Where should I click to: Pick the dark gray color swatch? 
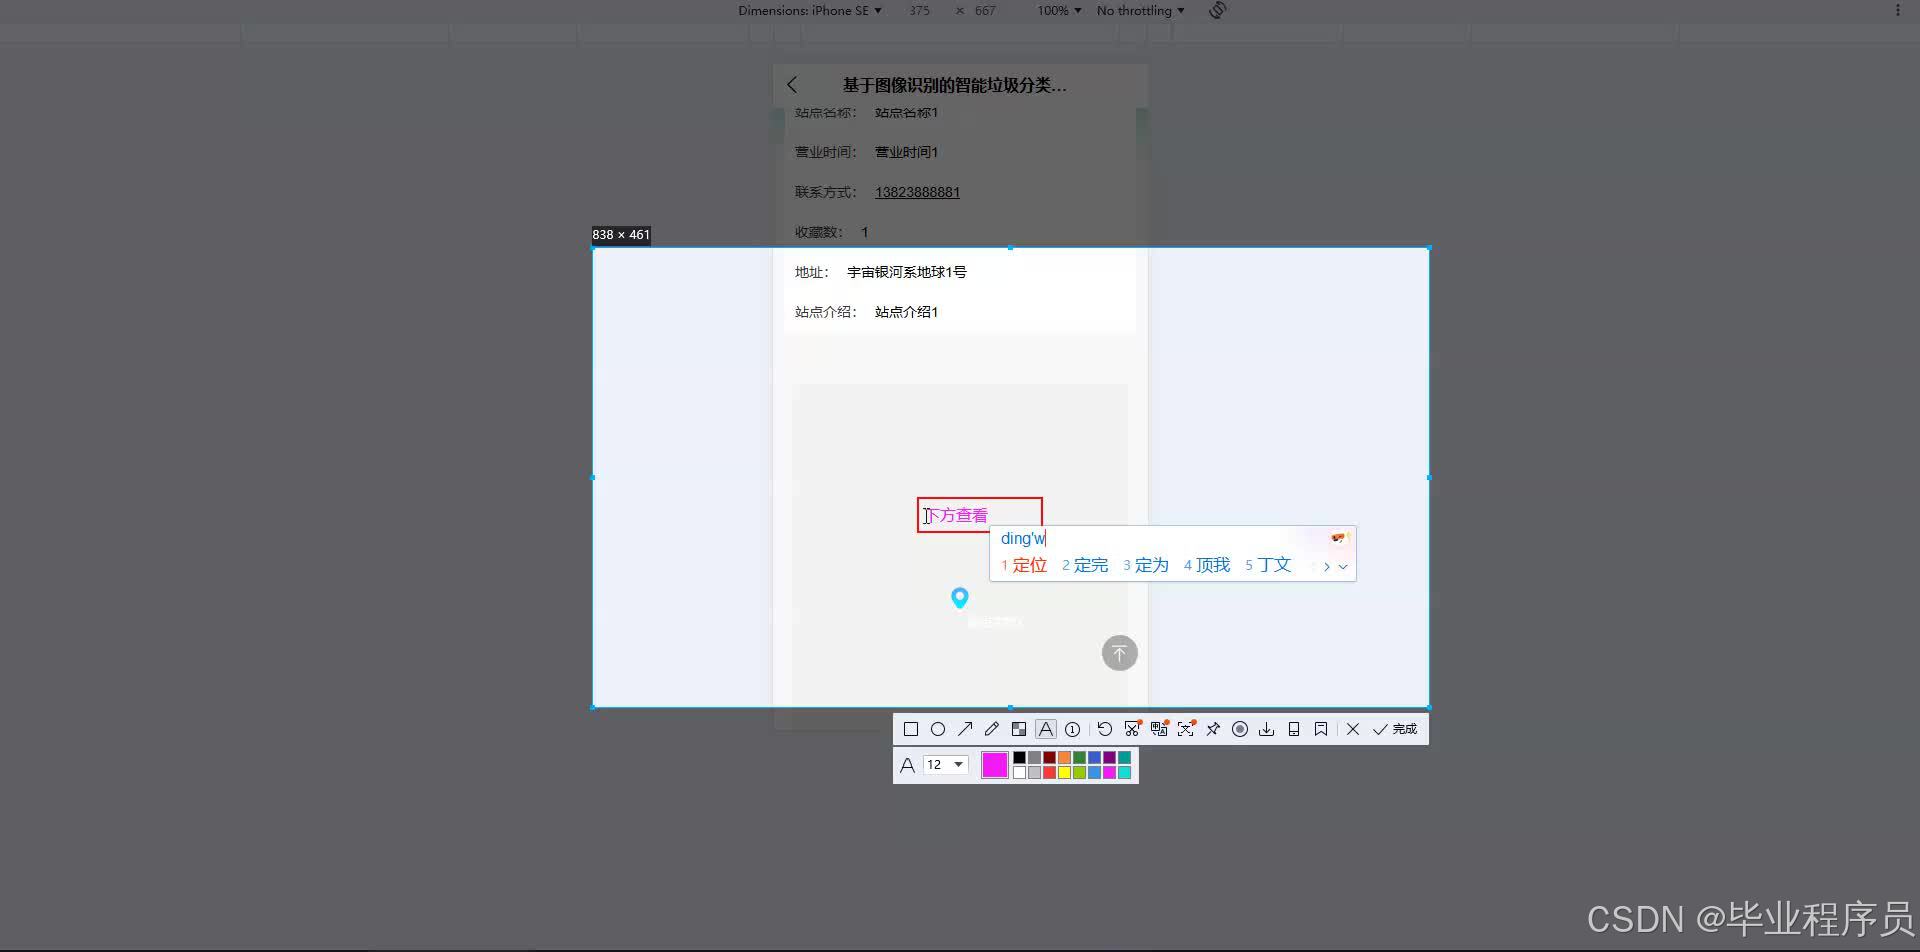click(1035, 758)
